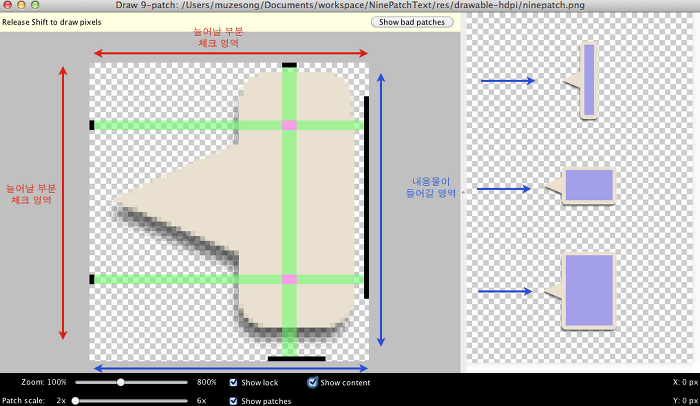Screen dimensions: 700x406
Task: Click the wide bubble preview in the middle
Action: [x=580, y=186]
